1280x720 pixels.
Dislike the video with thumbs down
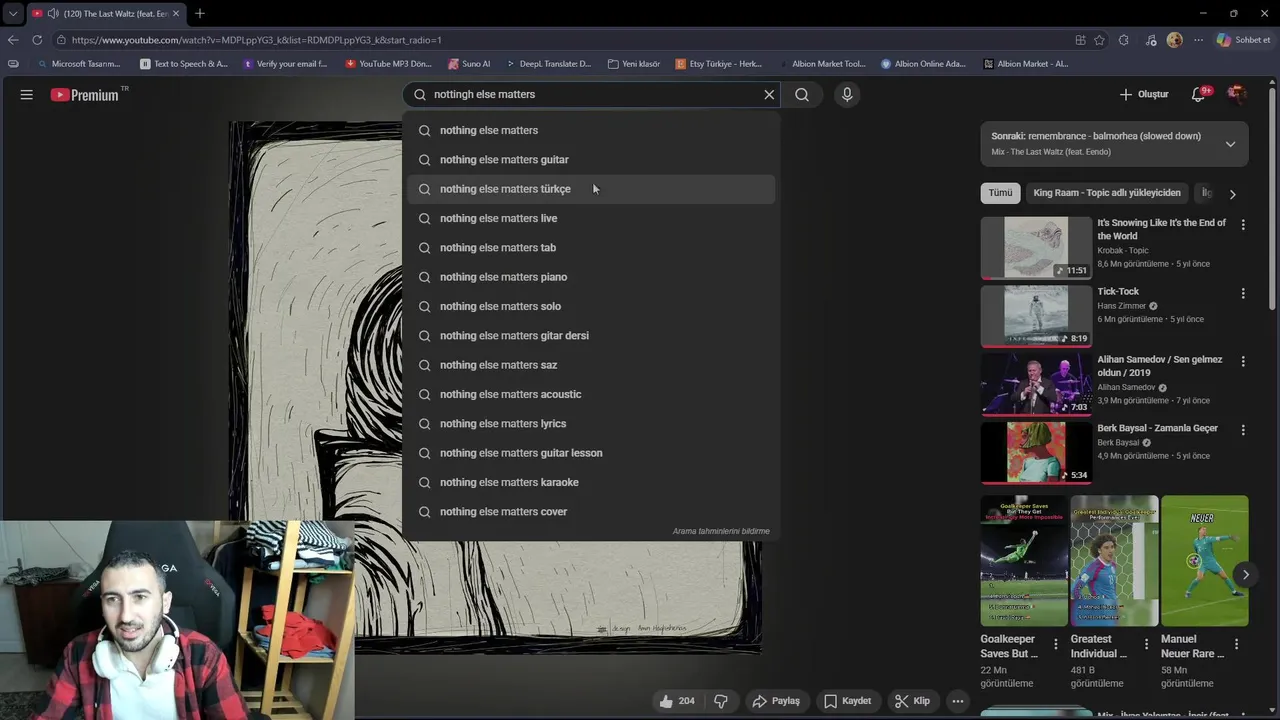tap(721, 701)
